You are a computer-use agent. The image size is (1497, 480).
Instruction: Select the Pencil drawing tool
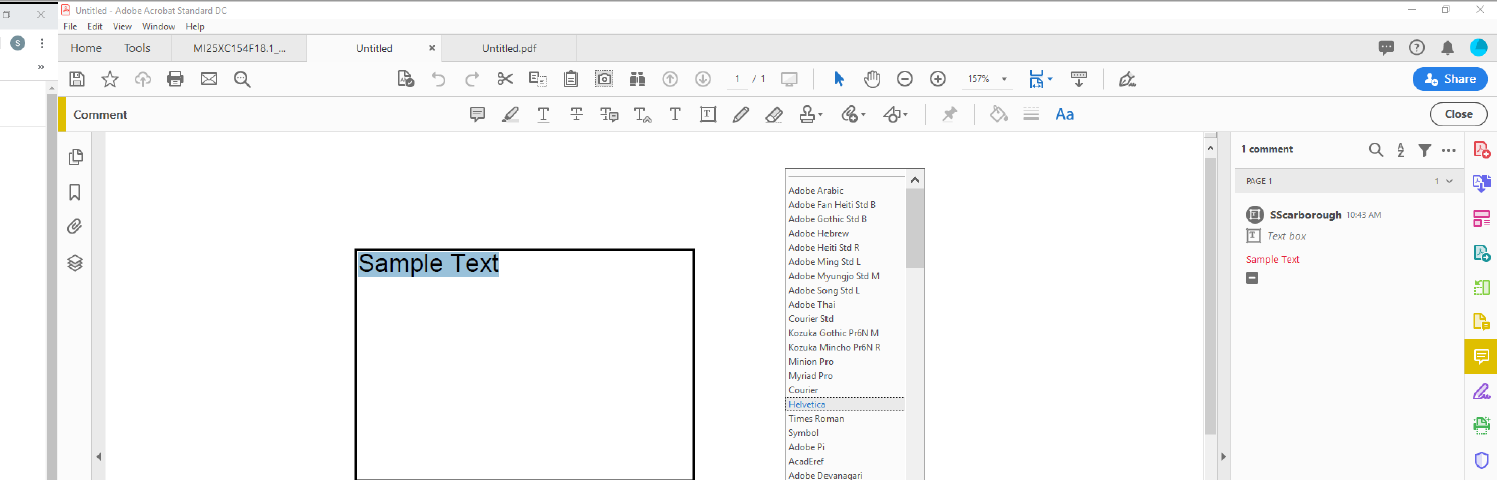coord(740,115)
